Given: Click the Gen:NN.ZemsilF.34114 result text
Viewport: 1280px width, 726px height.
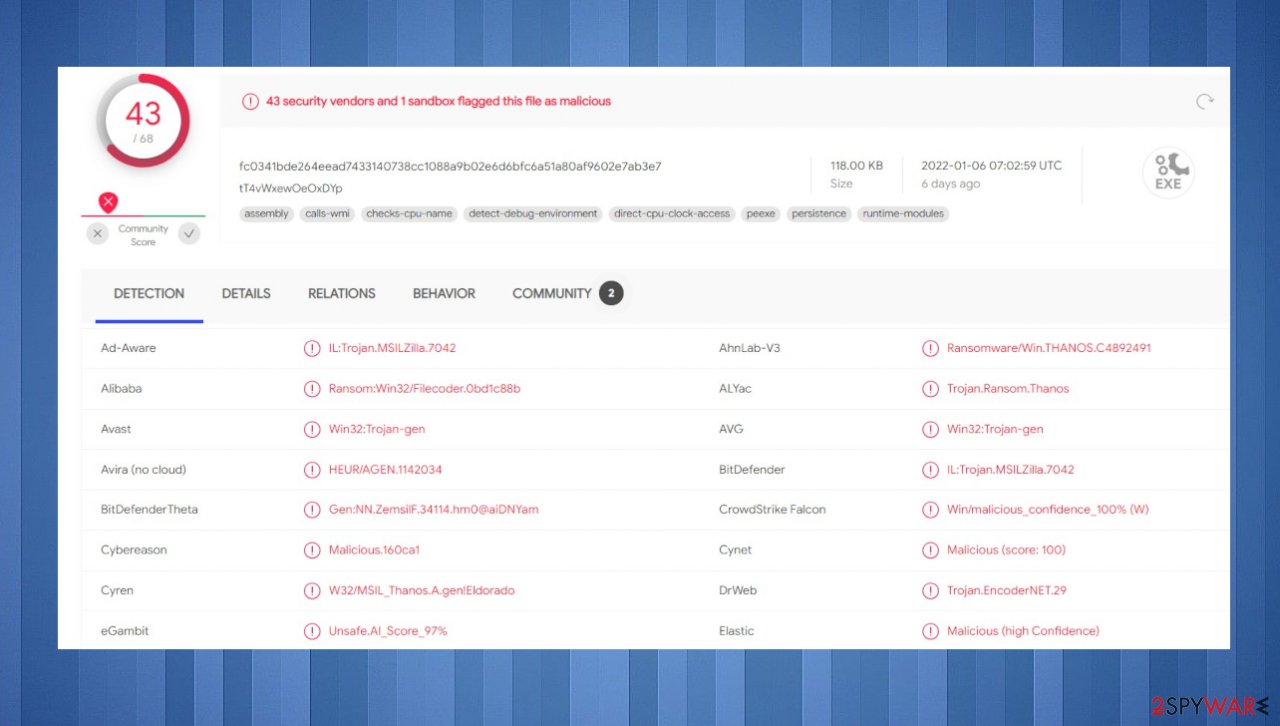Looking at the screenshot, I should [433, 509].
